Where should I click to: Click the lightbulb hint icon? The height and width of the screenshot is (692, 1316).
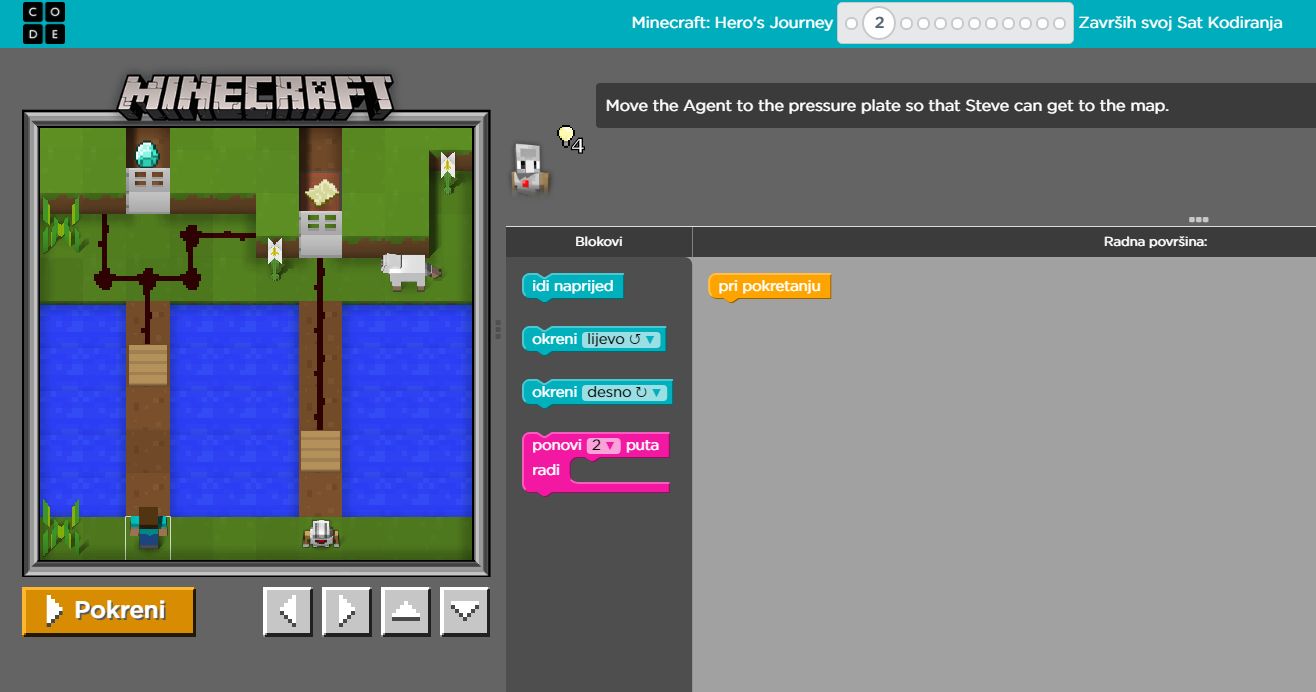point(566,135)
